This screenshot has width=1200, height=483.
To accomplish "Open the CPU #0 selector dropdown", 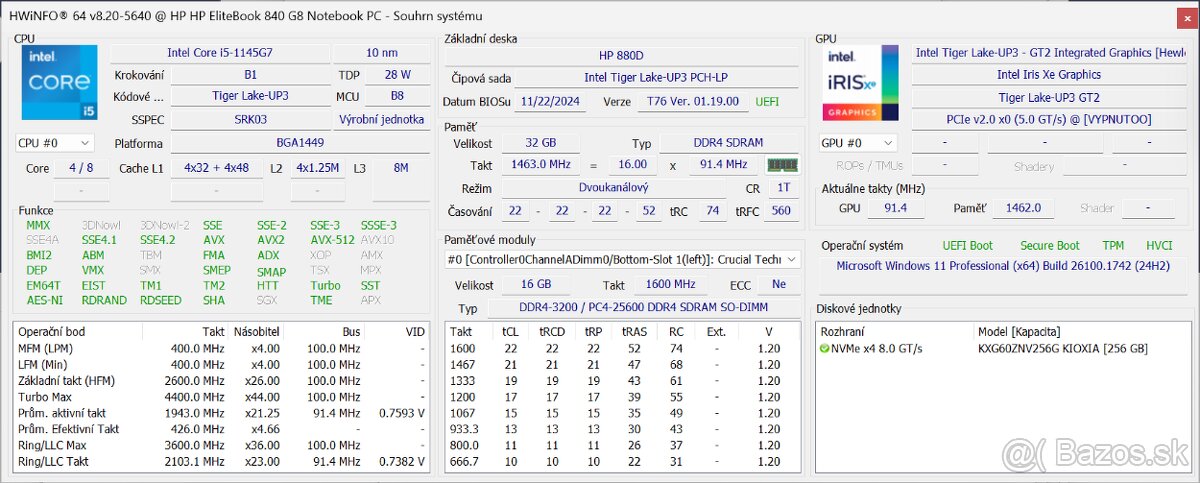I will click(x=56, y=143).
